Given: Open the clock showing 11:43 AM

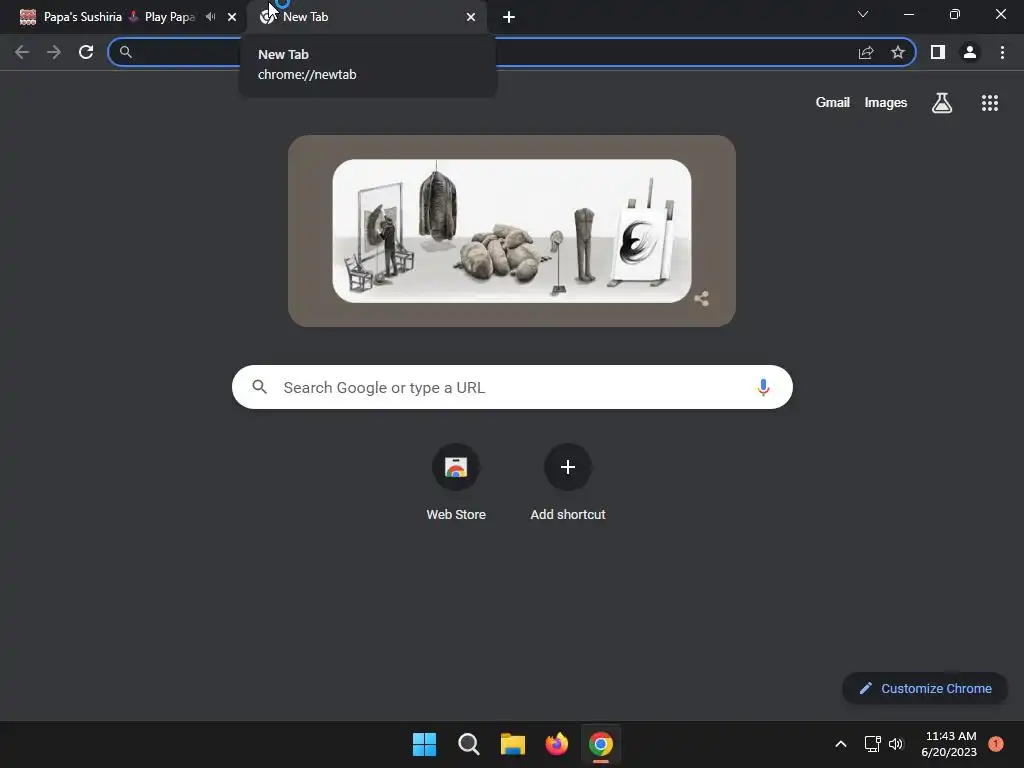Looking at the screenshot, I should (x=949, y=744).
